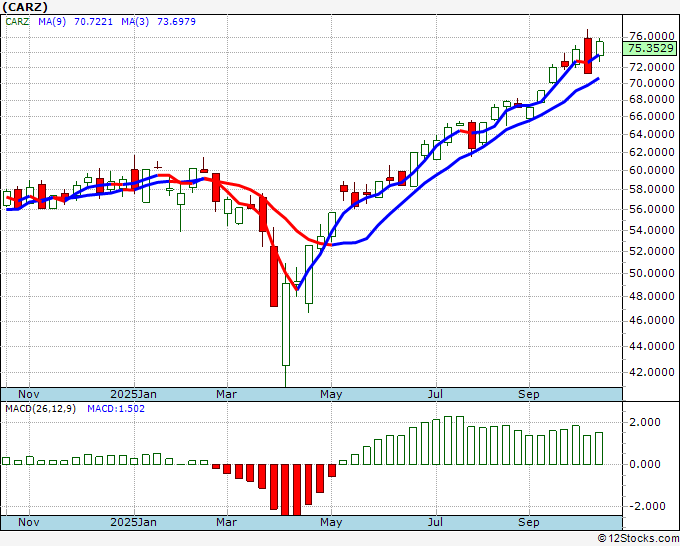The height and width of the screenshot is (546, 680).
Task: Click the 0.000 MACD axis label
Action: [646, 464]
